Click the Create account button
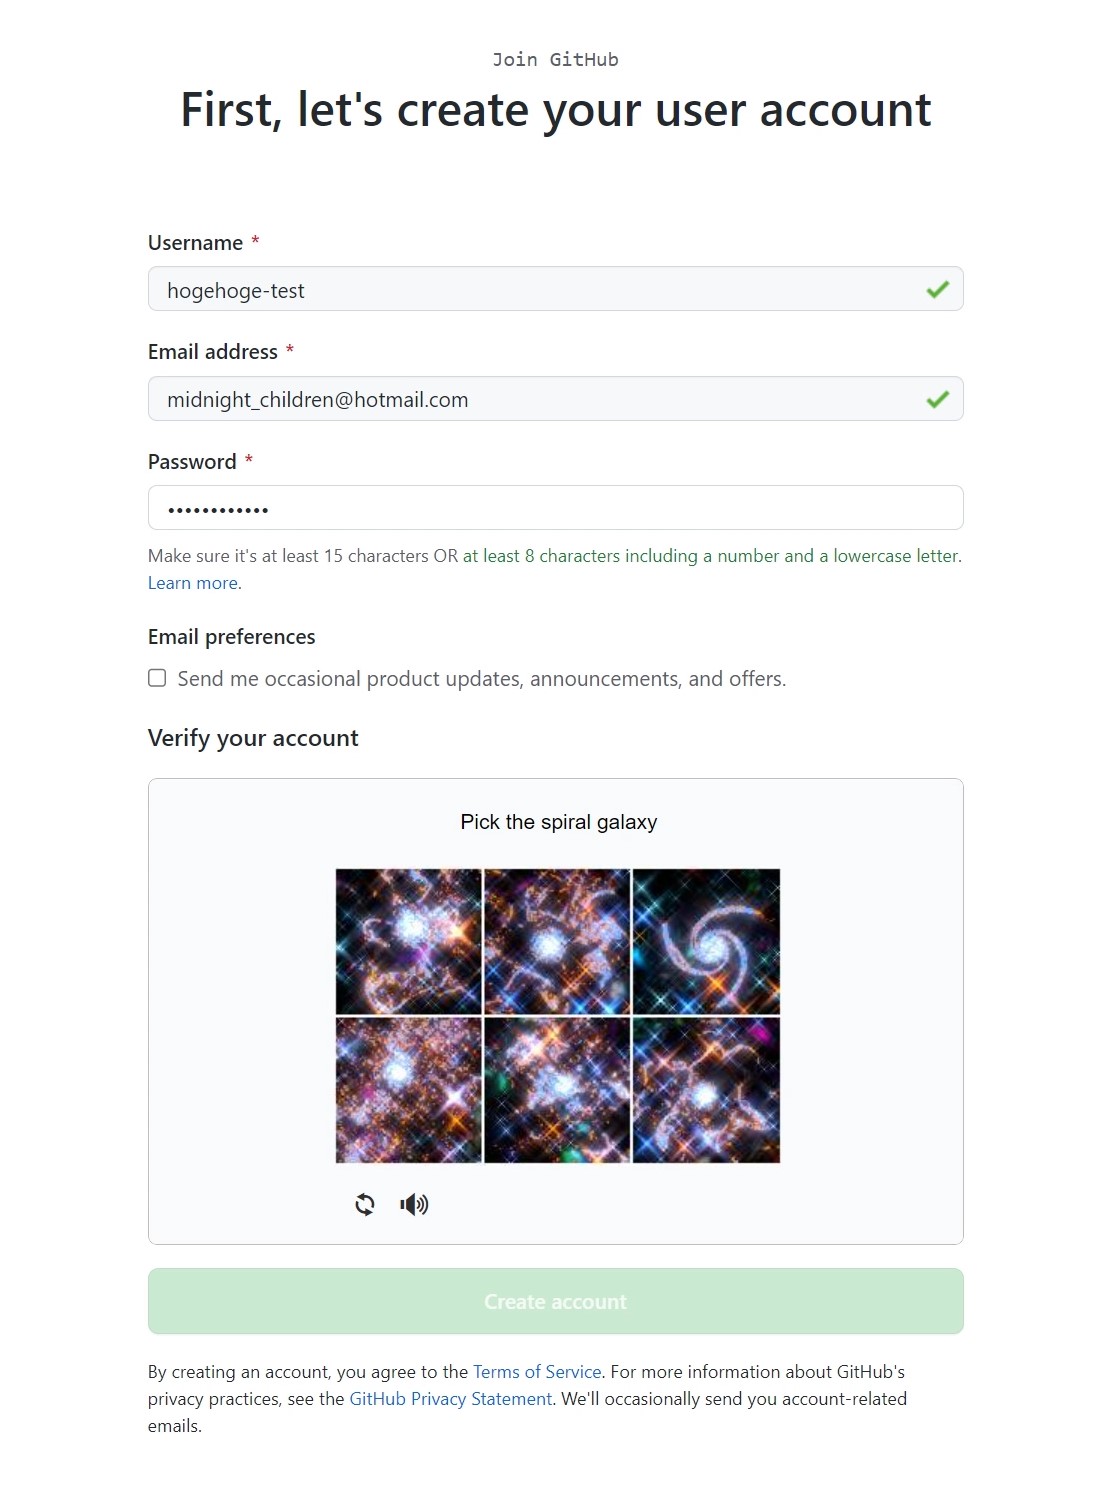1111x1497 pixels. 555,1301
